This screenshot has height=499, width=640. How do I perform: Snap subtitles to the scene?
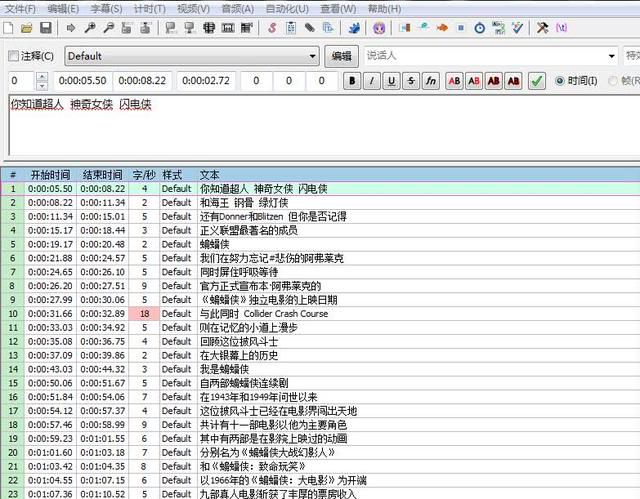(228, 28)
